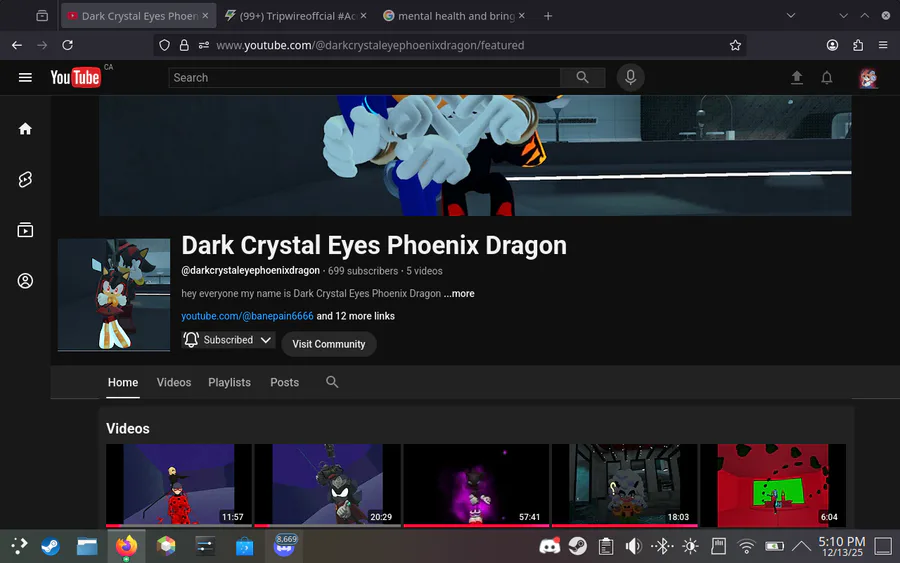Viewport: 900px width, 563px height.
Task: Open the account avatar menu
Action: tap(868, 77)
